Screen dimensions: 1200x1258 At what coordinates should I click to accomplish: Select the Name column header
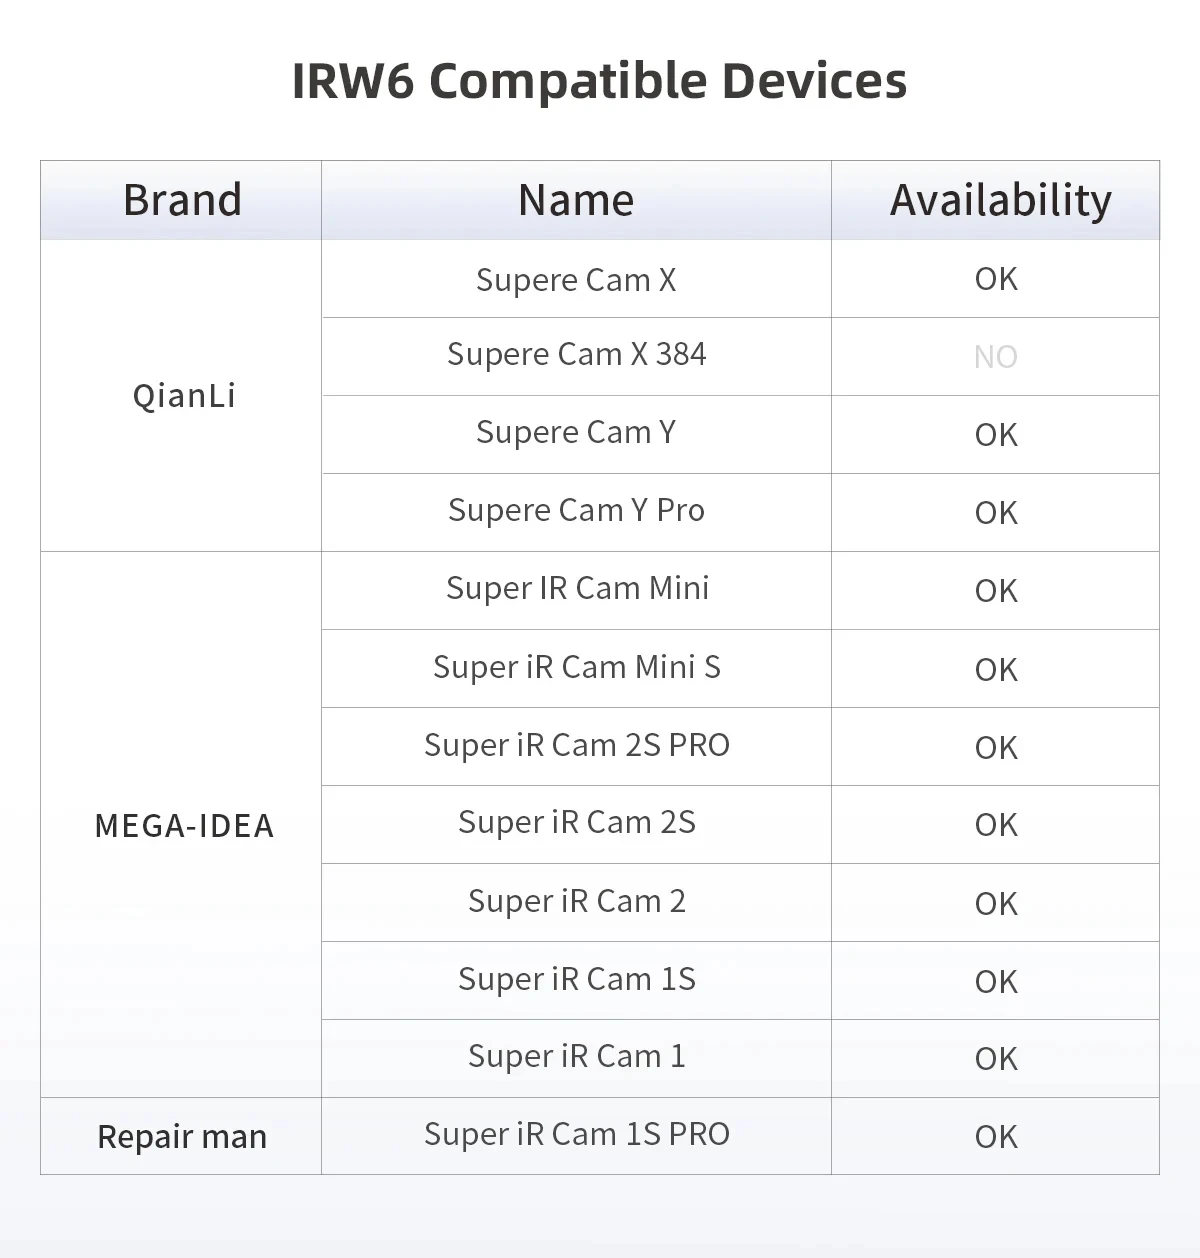pyautogui.click(x=576, y=200)
